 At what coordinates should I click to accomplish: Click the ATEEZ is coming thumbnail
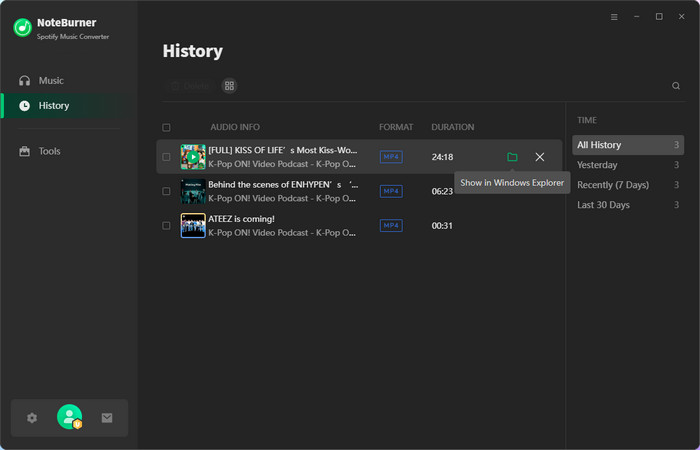pyautogui.click(x=193, y=225)
